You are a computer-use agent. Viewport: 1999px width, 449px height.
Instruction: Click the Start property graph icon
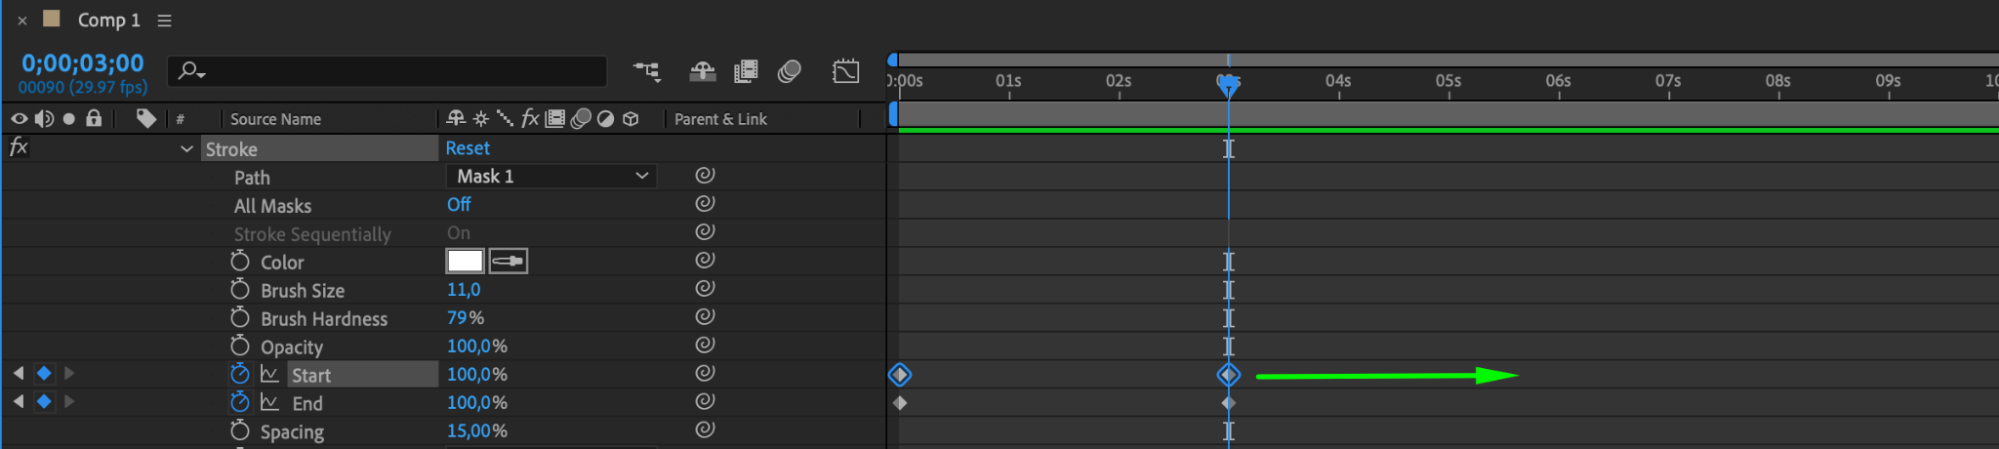pyautogui.click(x=269, y=374)
